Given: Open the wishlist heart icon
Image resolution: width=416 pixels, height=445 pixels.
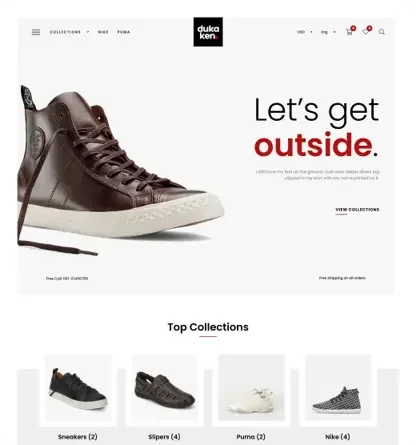Looking at the screenshot, I should coord(366,32).
